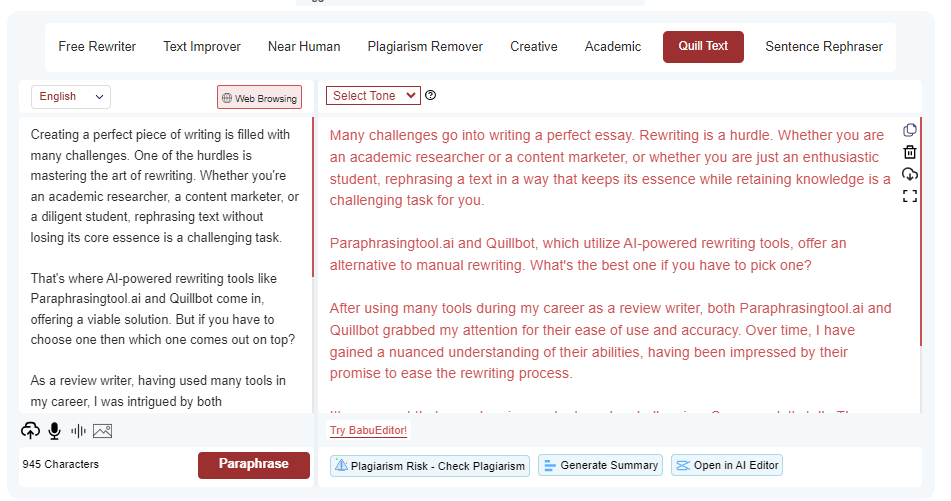Open the English language dropdown
Image resolution: width=951 pixels, height=501 pixels.
pos(71,96)
